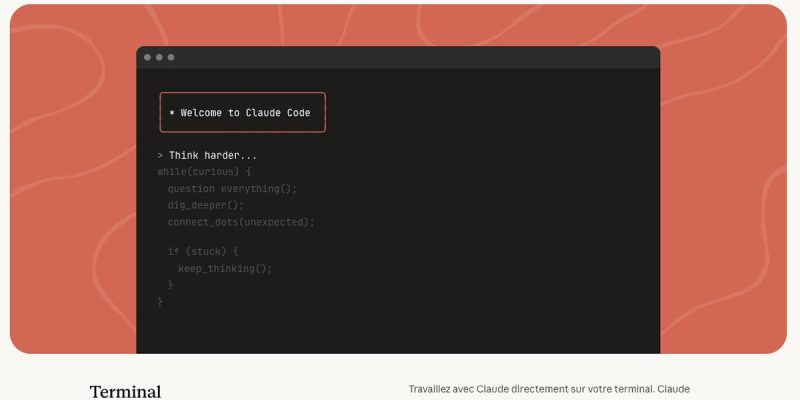Click the '>' prompt symbol before Think harder
Viewport: 800px width, 400px height.
pyautogui.click(x=160, y=156)
